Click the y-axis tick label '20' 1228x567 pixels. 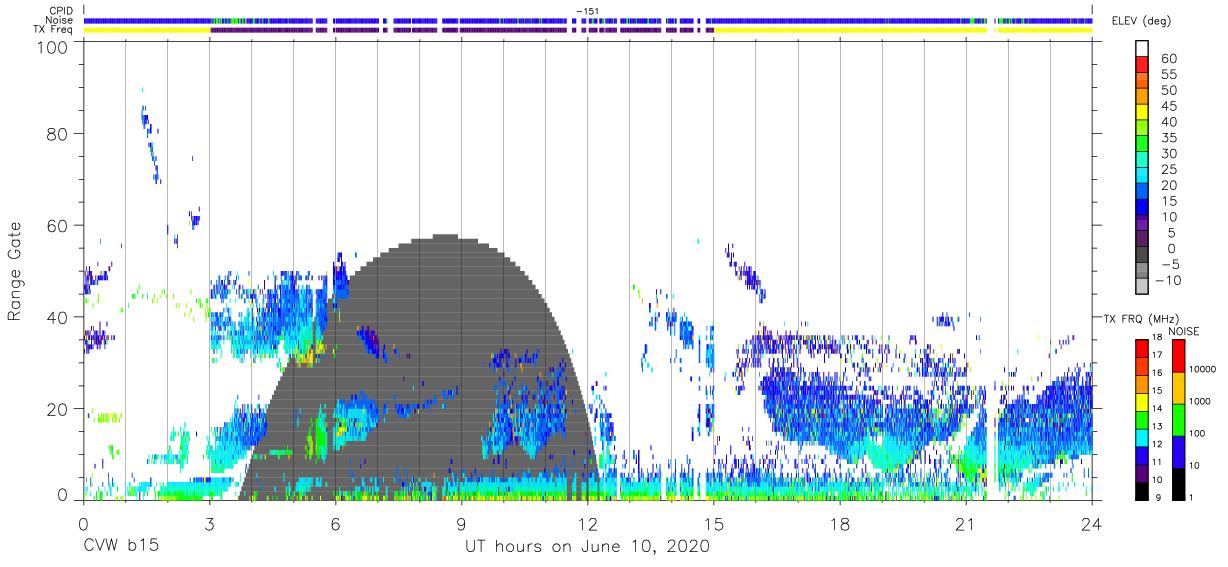tap(56, 409)
